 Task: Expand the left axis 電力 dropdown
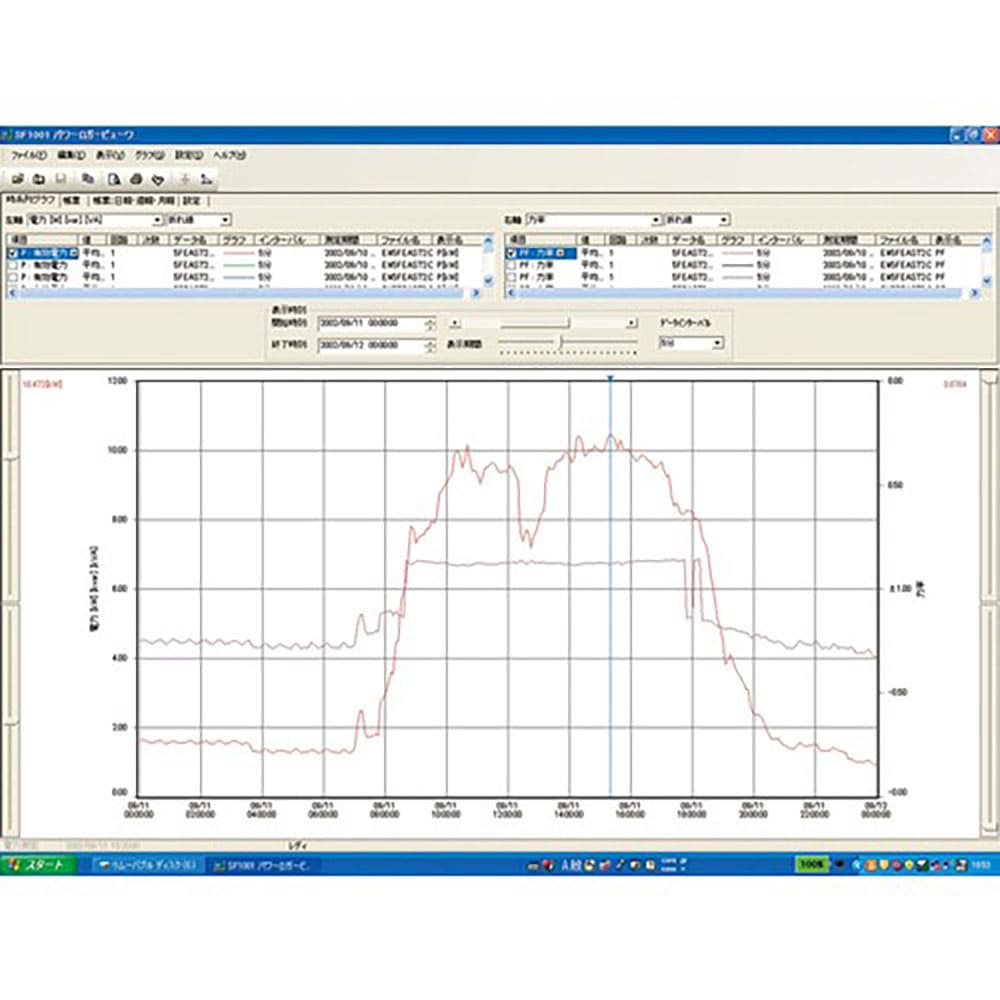point(157,220)
